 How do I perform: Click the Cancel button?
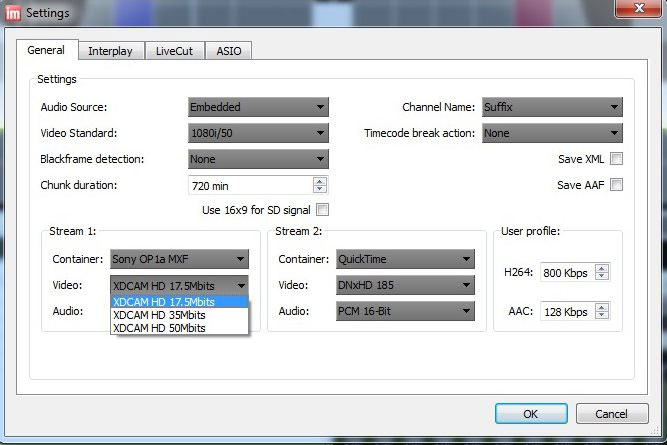click(x=612, y=414)
